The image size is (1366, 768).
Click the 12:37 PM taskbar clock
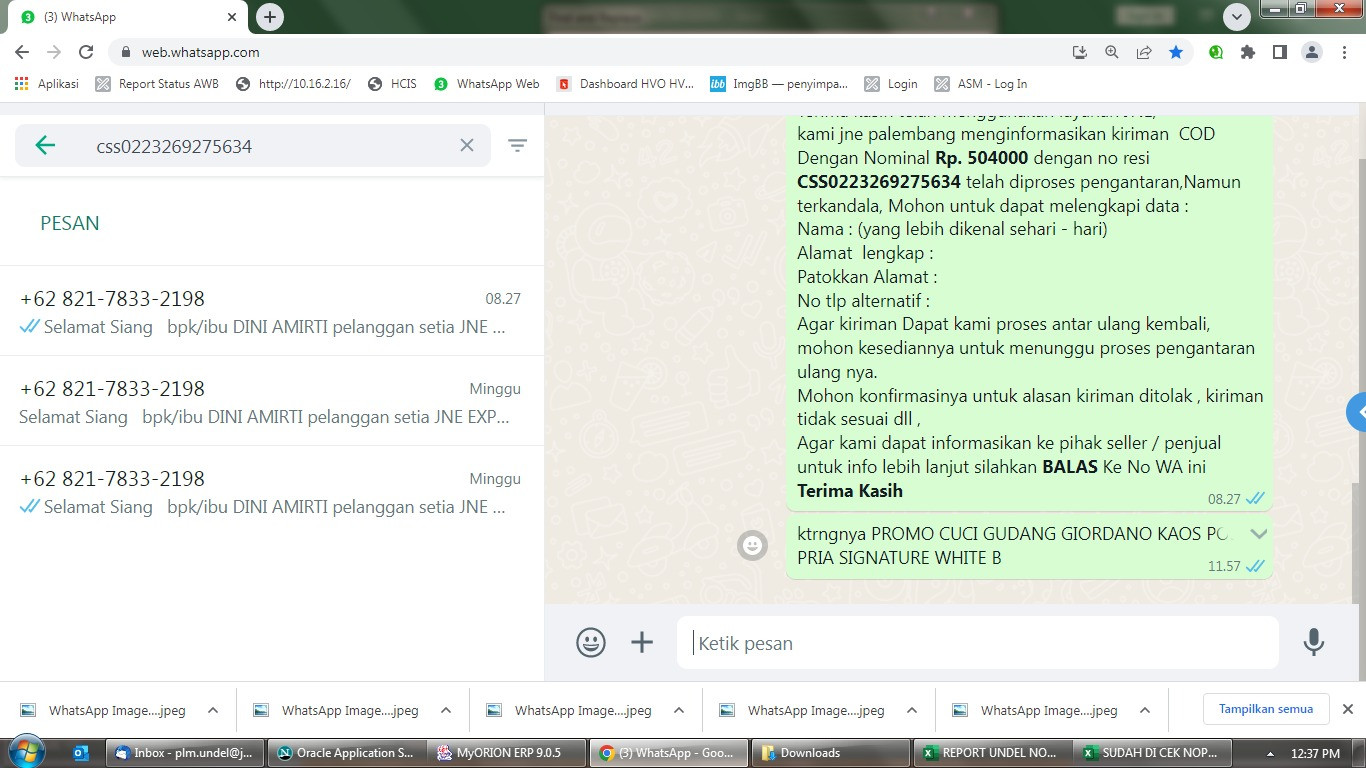coord(1316,753)
